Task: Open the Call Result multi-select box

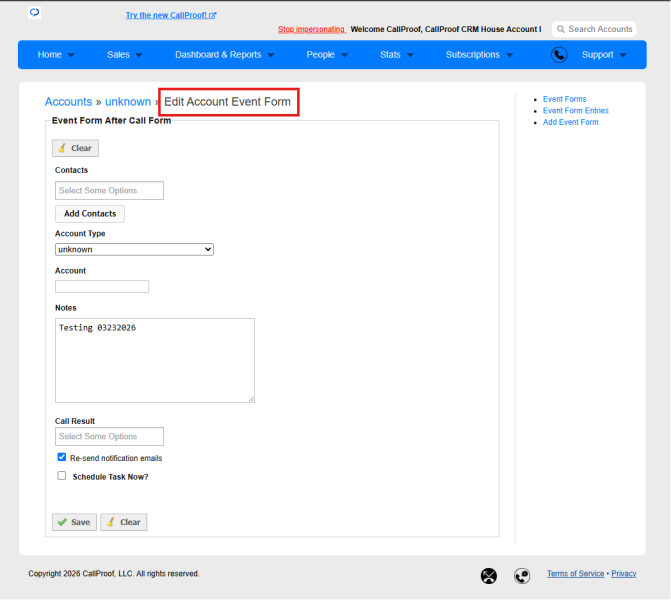Action: 109,437
